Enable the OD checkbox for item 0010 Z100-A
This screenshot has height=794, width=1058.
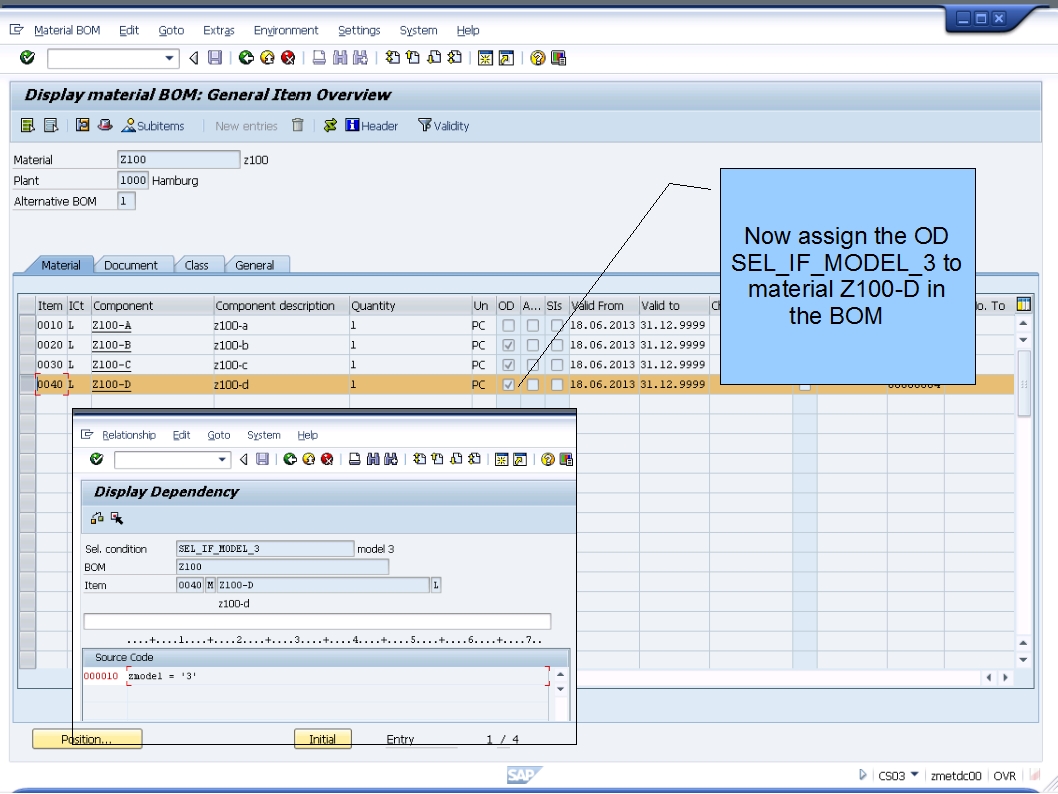(x=506, y=325)
